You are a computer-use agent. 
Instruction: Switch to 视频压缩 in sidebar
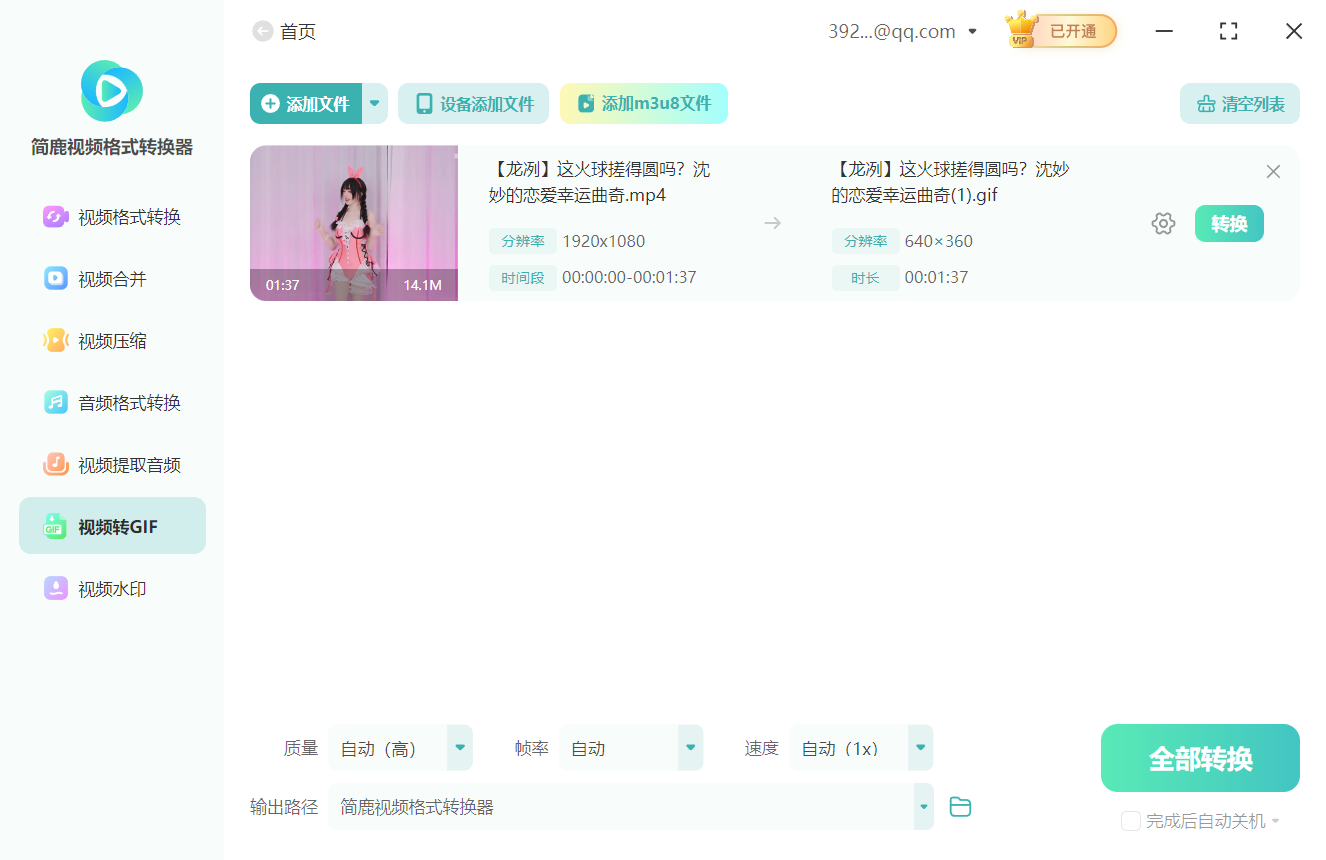[112, 341]
